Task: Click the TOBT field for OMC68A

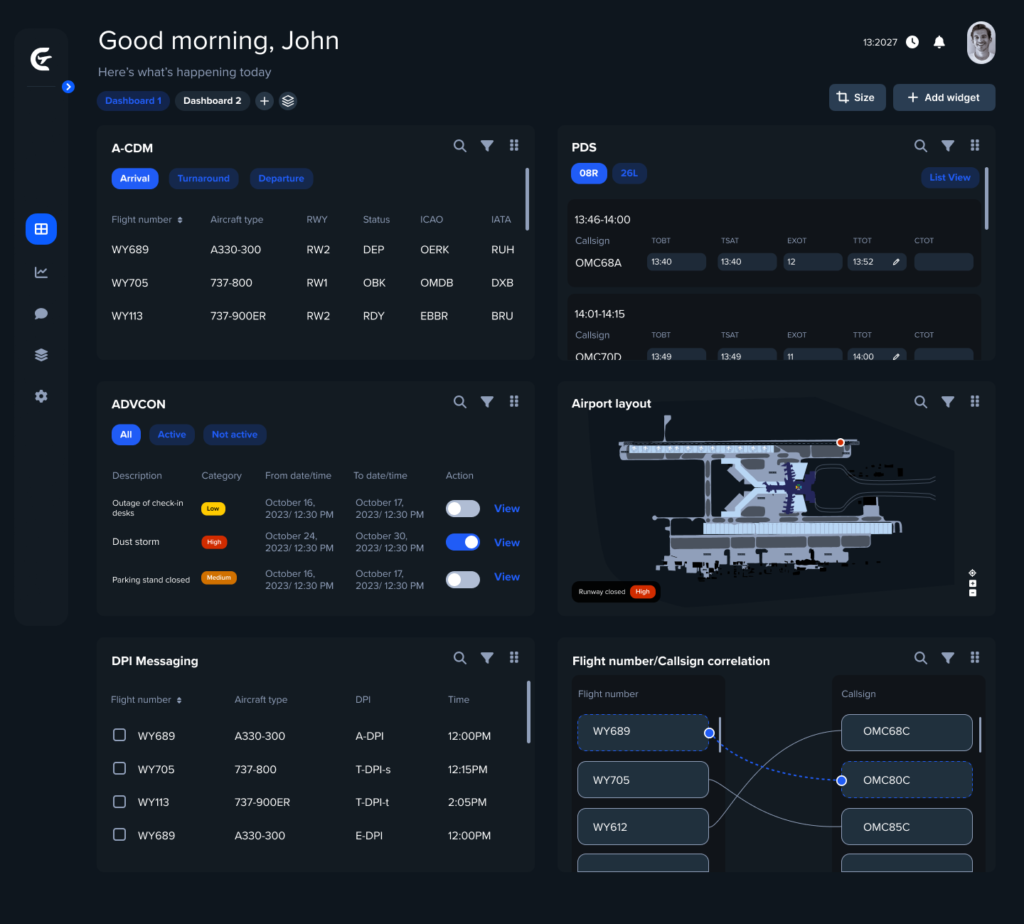Action: (676, 262)
